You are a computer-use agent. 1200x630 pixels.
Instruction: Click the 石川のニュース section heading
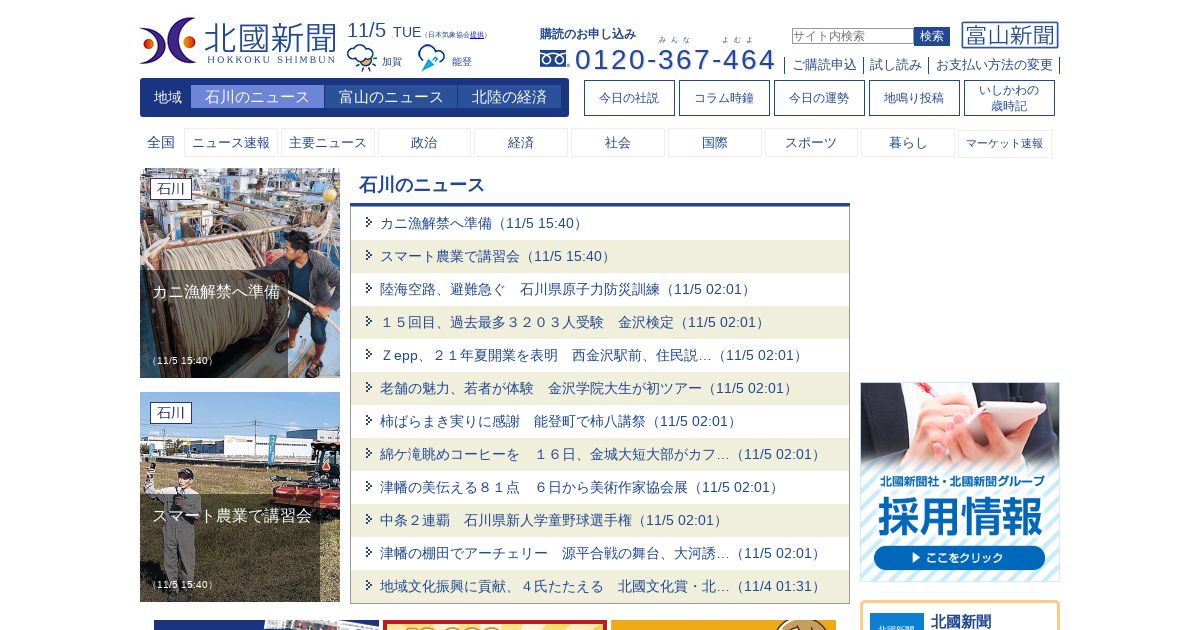coord(422,185)
